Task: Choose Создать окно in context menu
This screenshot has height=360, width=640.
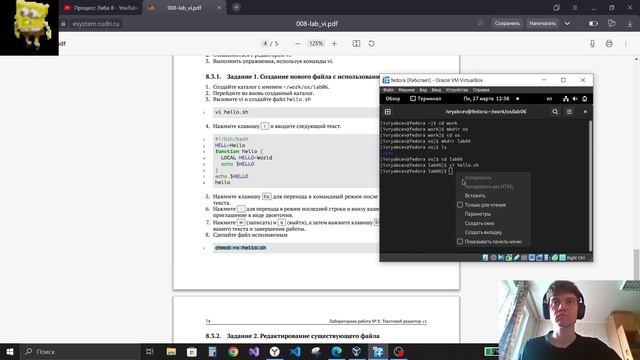Action: click(x=479, y=223)
